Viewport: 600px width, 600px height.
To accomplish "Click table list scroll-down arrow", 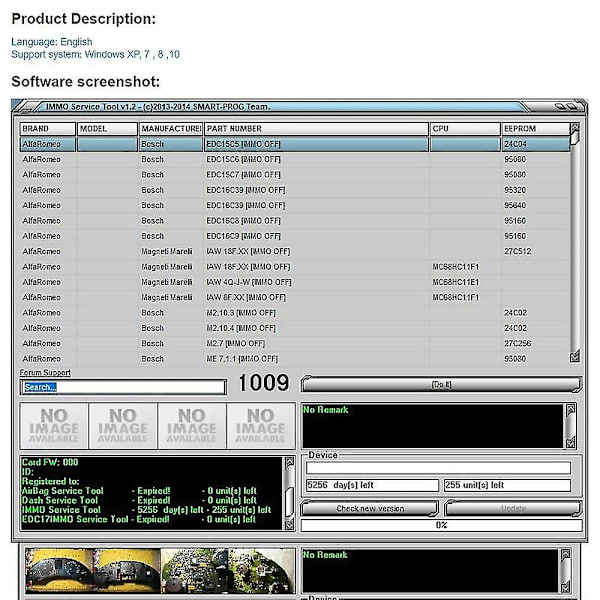I will pos(575,357).
